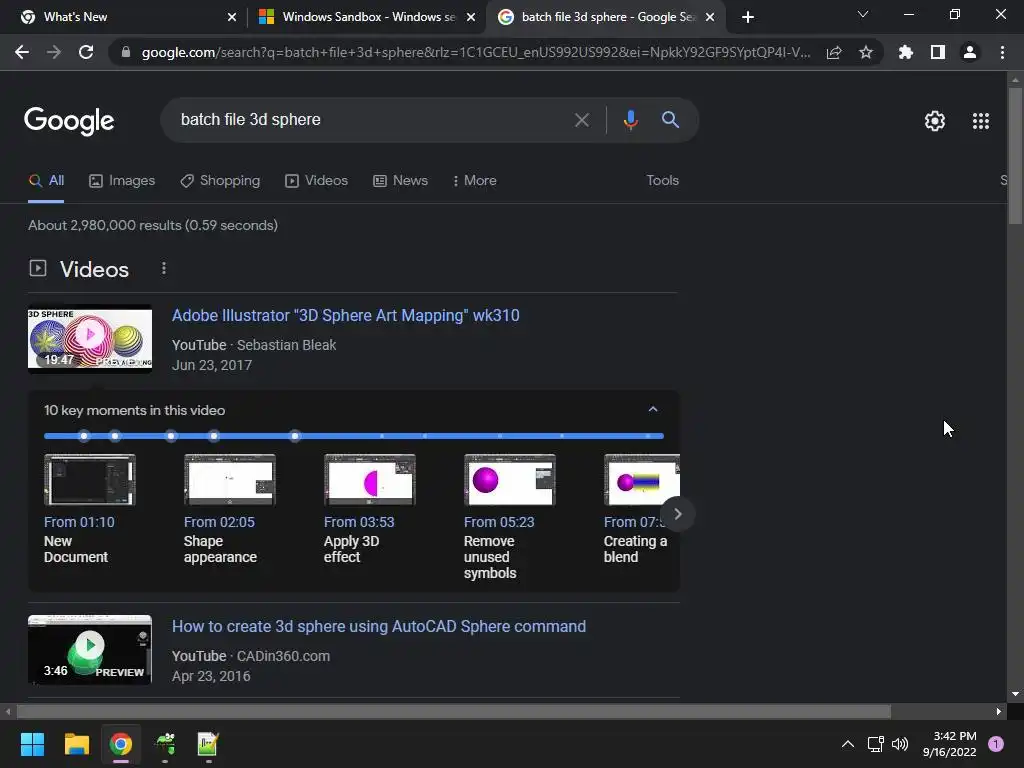Switch to Windows Sandbox tab
This screenshot has height=768, width=1024.
[x=366, y=17]
